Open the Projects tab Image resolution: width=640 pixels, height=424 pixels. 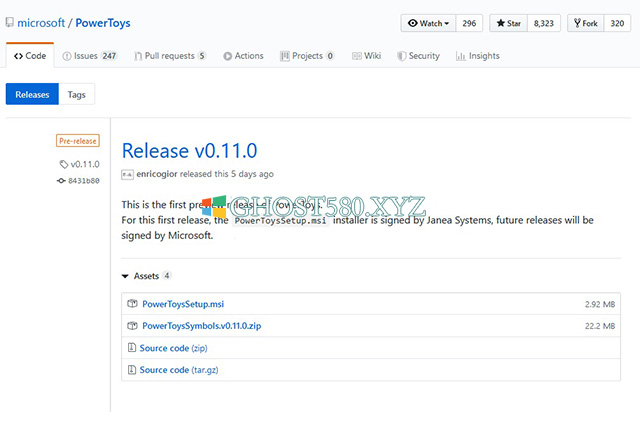307,55
